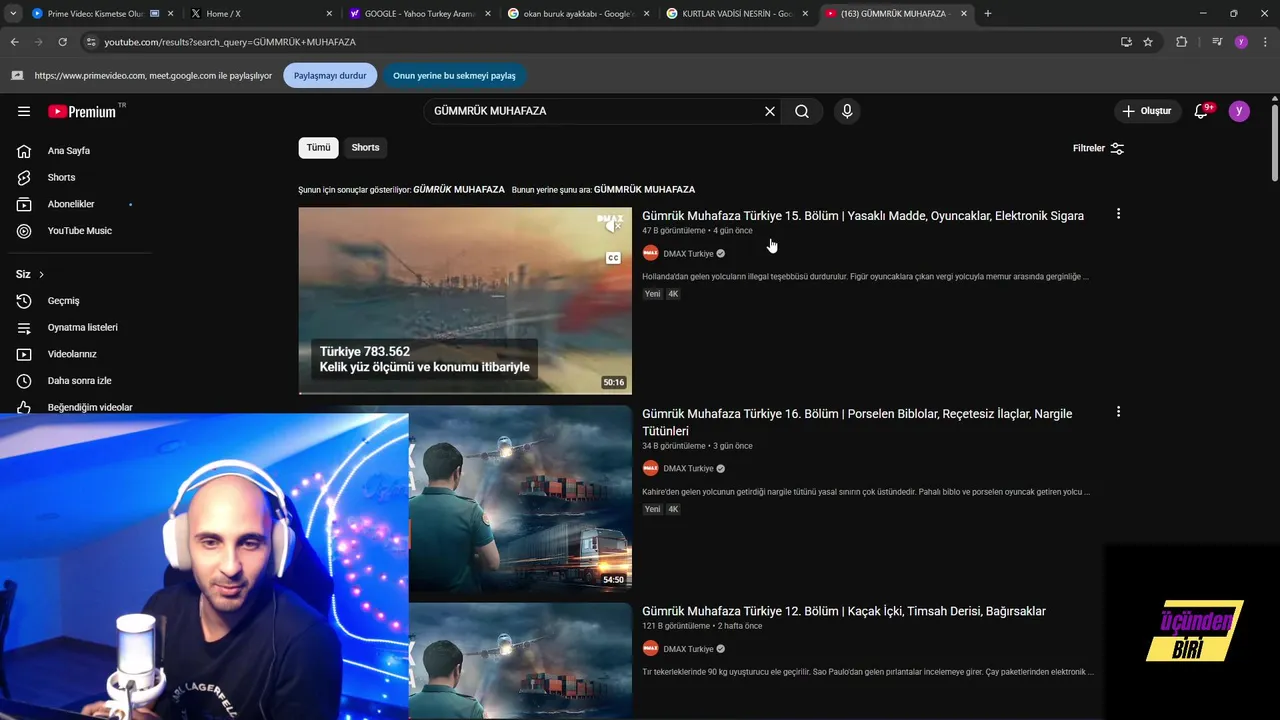Click DMAX avatar under 16. Bölüm
Viewport: 1280px width, 720px height.
(x=650, y=468)
